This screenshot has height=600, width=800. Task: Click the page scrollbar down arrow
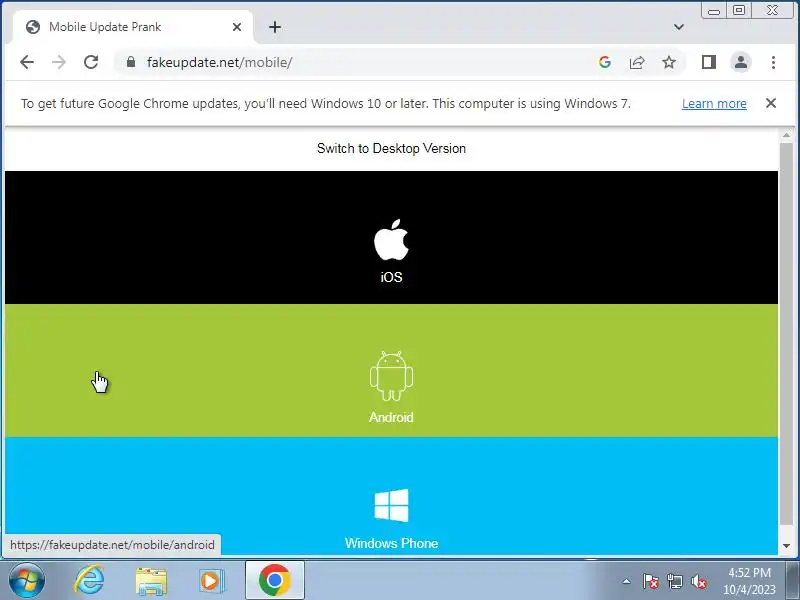pos(786,546)
